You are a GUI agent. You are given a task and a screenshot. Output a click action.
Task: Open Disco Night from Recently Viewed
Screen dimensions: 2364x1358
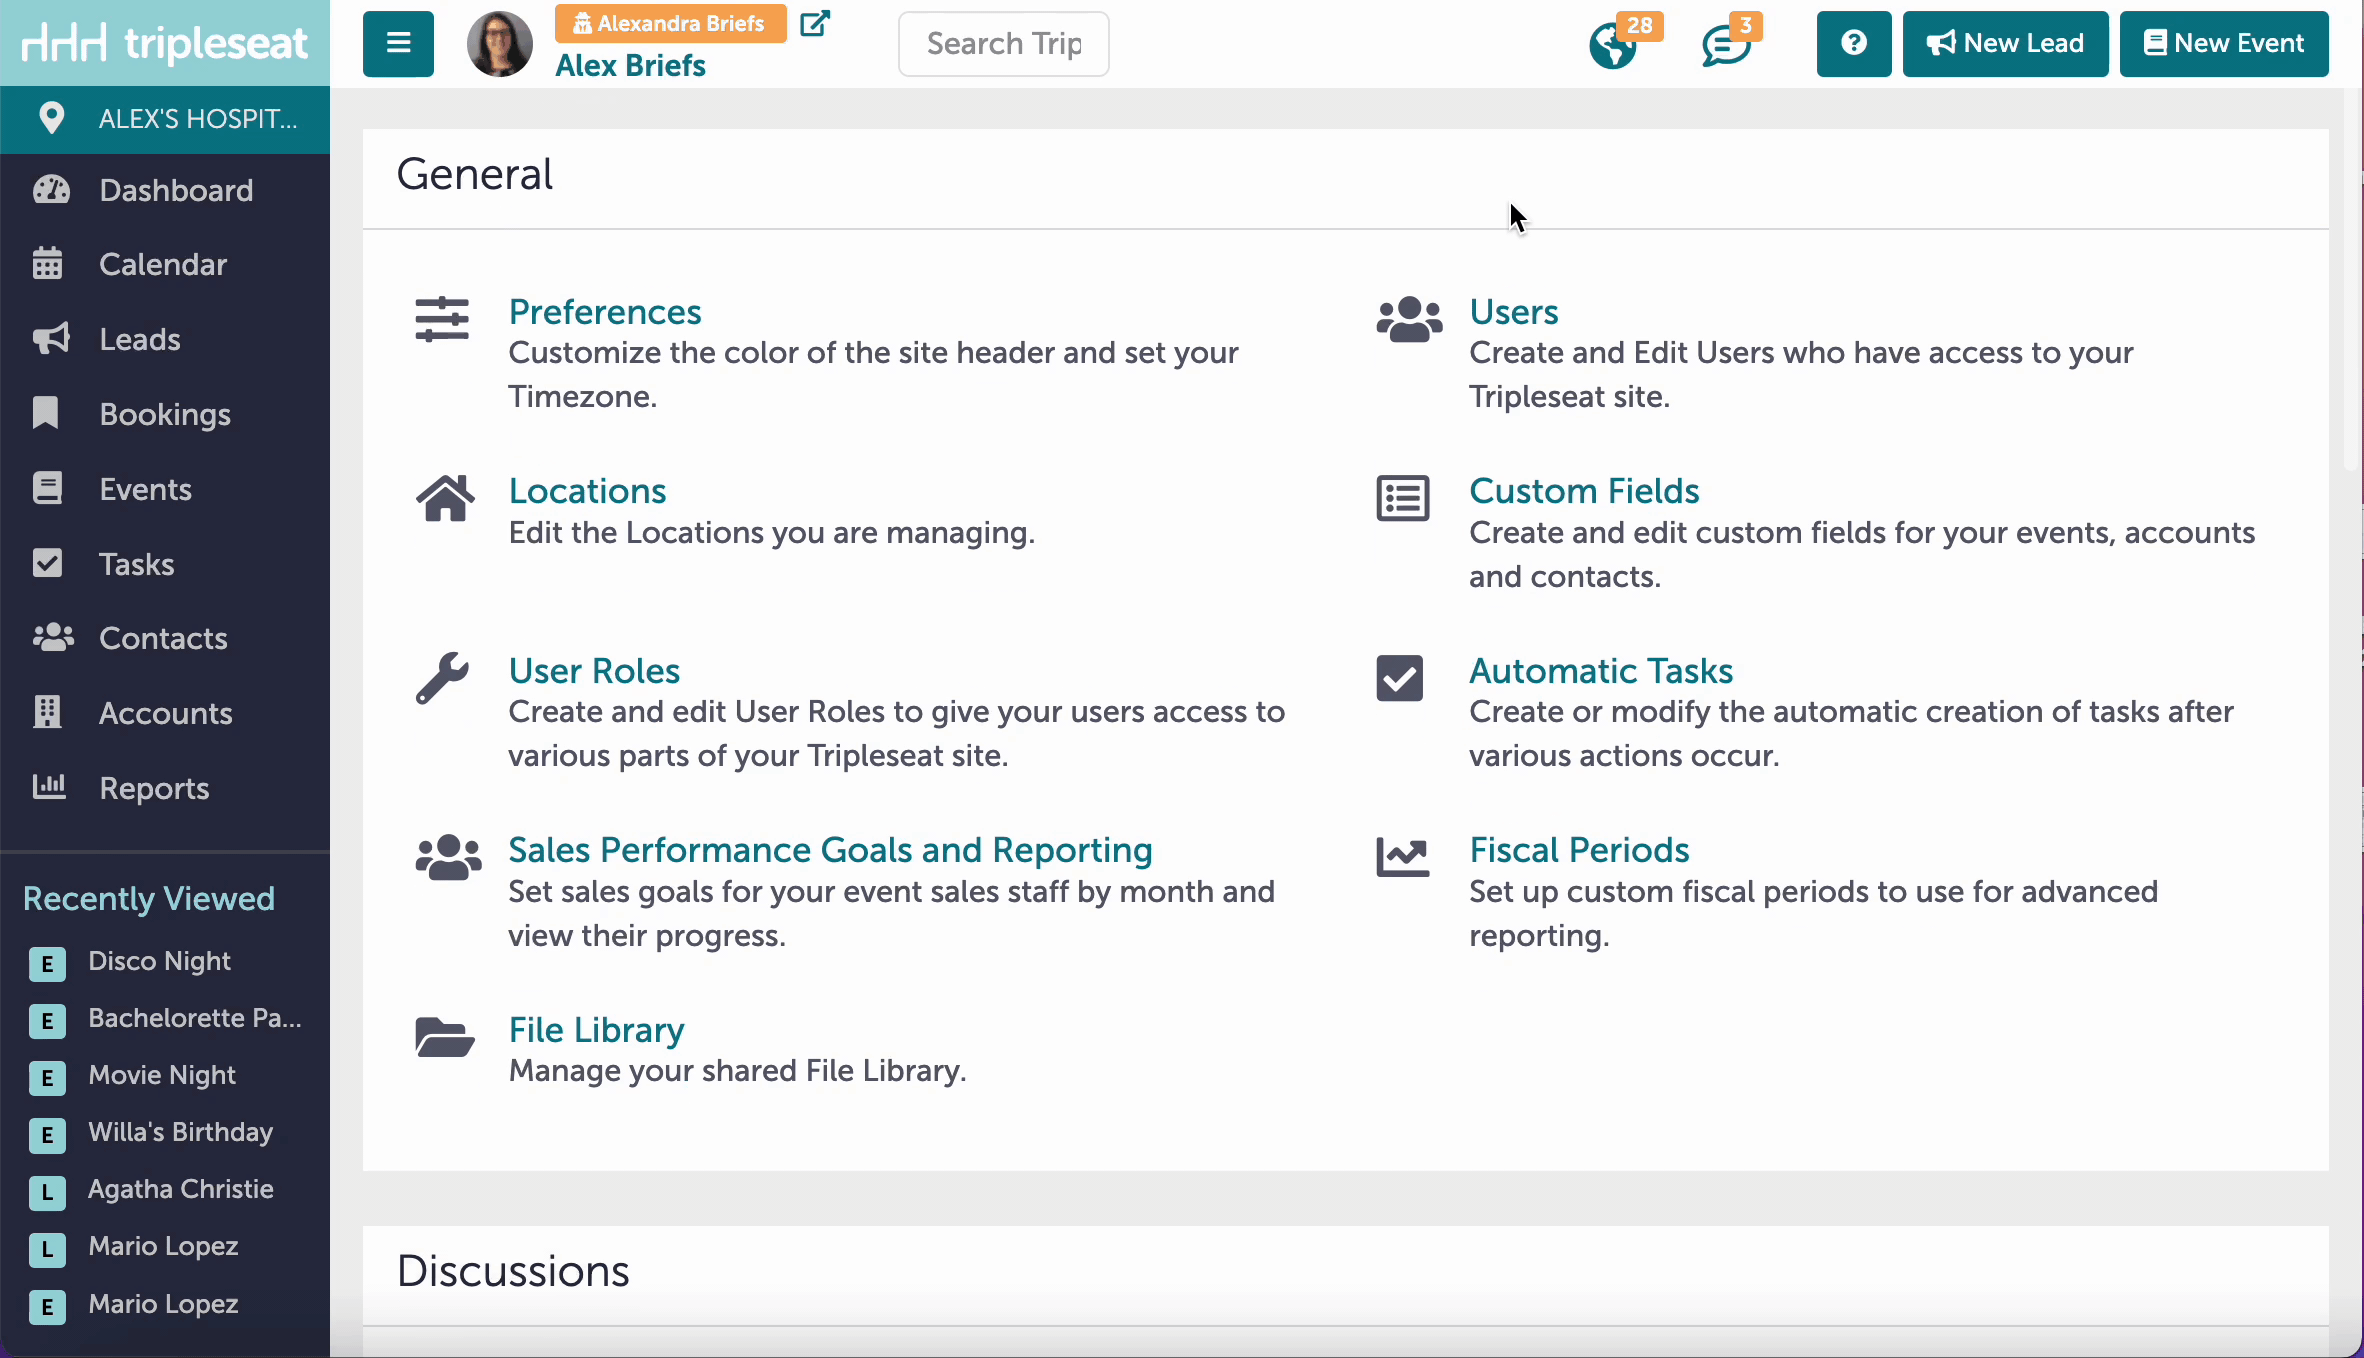click(x=158, y=962)
